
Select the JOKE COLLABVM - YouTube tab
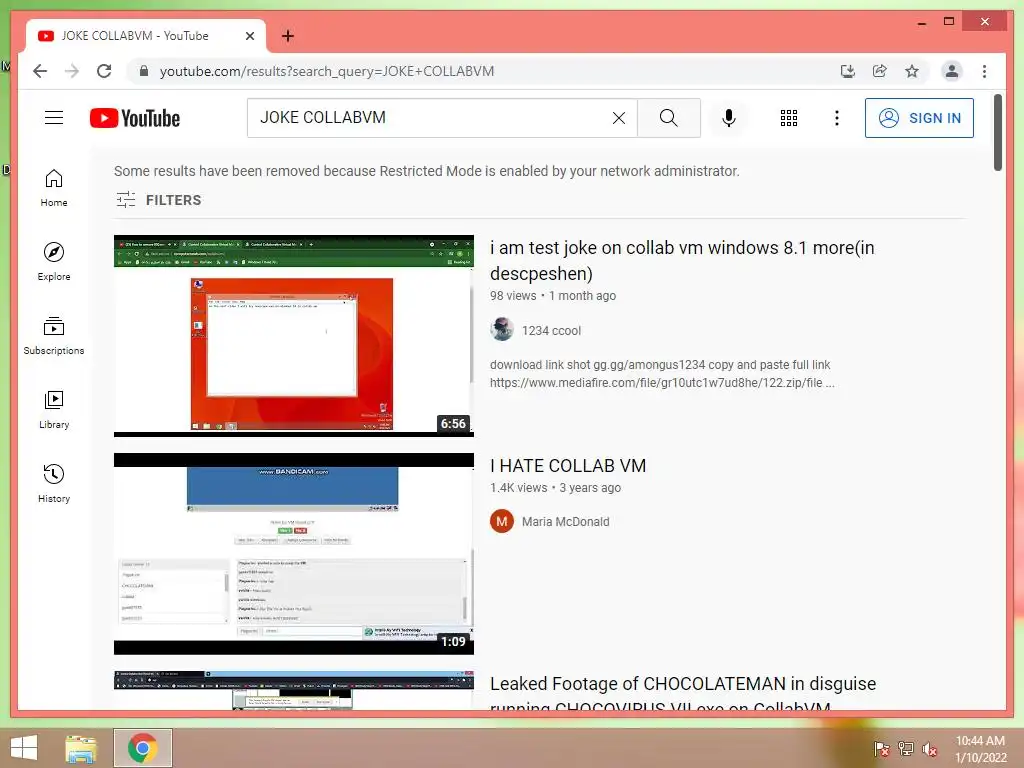point(146,36)
